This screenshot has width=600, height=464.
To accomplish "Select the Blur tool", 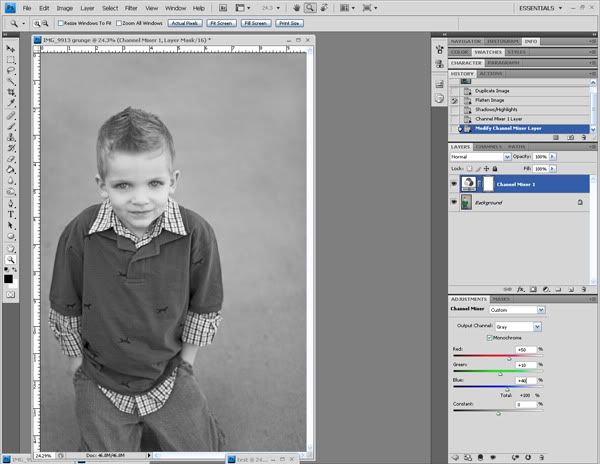I will click(10, 180).
